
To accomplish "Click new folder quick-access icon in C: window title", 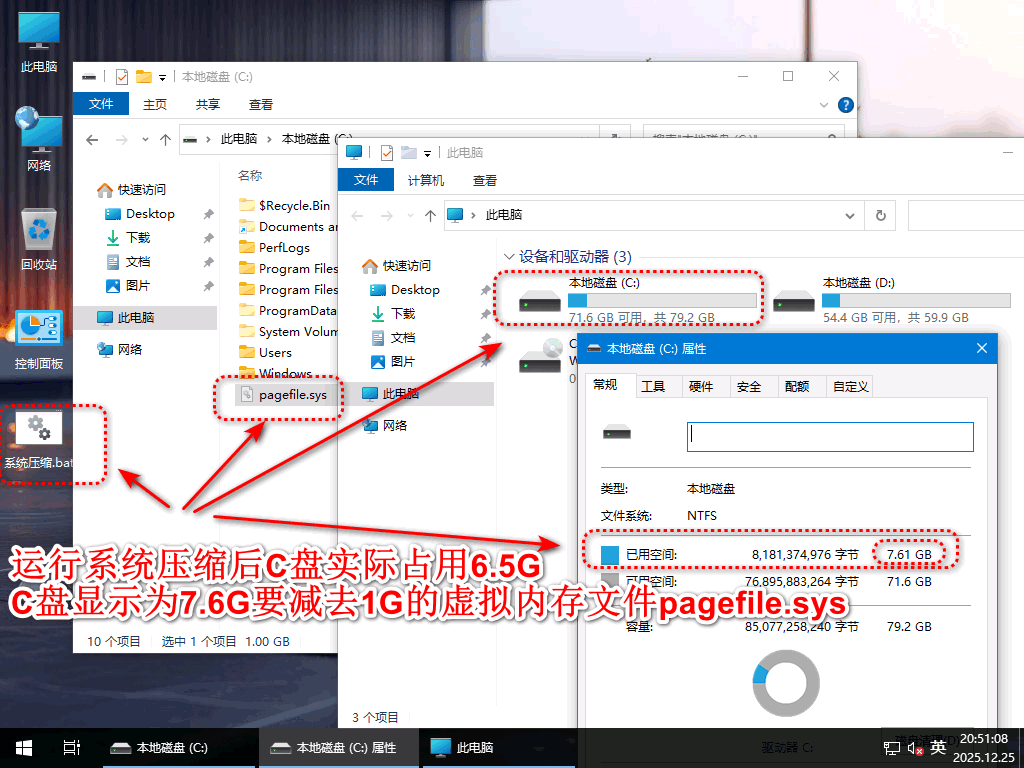I will (144, 77).
